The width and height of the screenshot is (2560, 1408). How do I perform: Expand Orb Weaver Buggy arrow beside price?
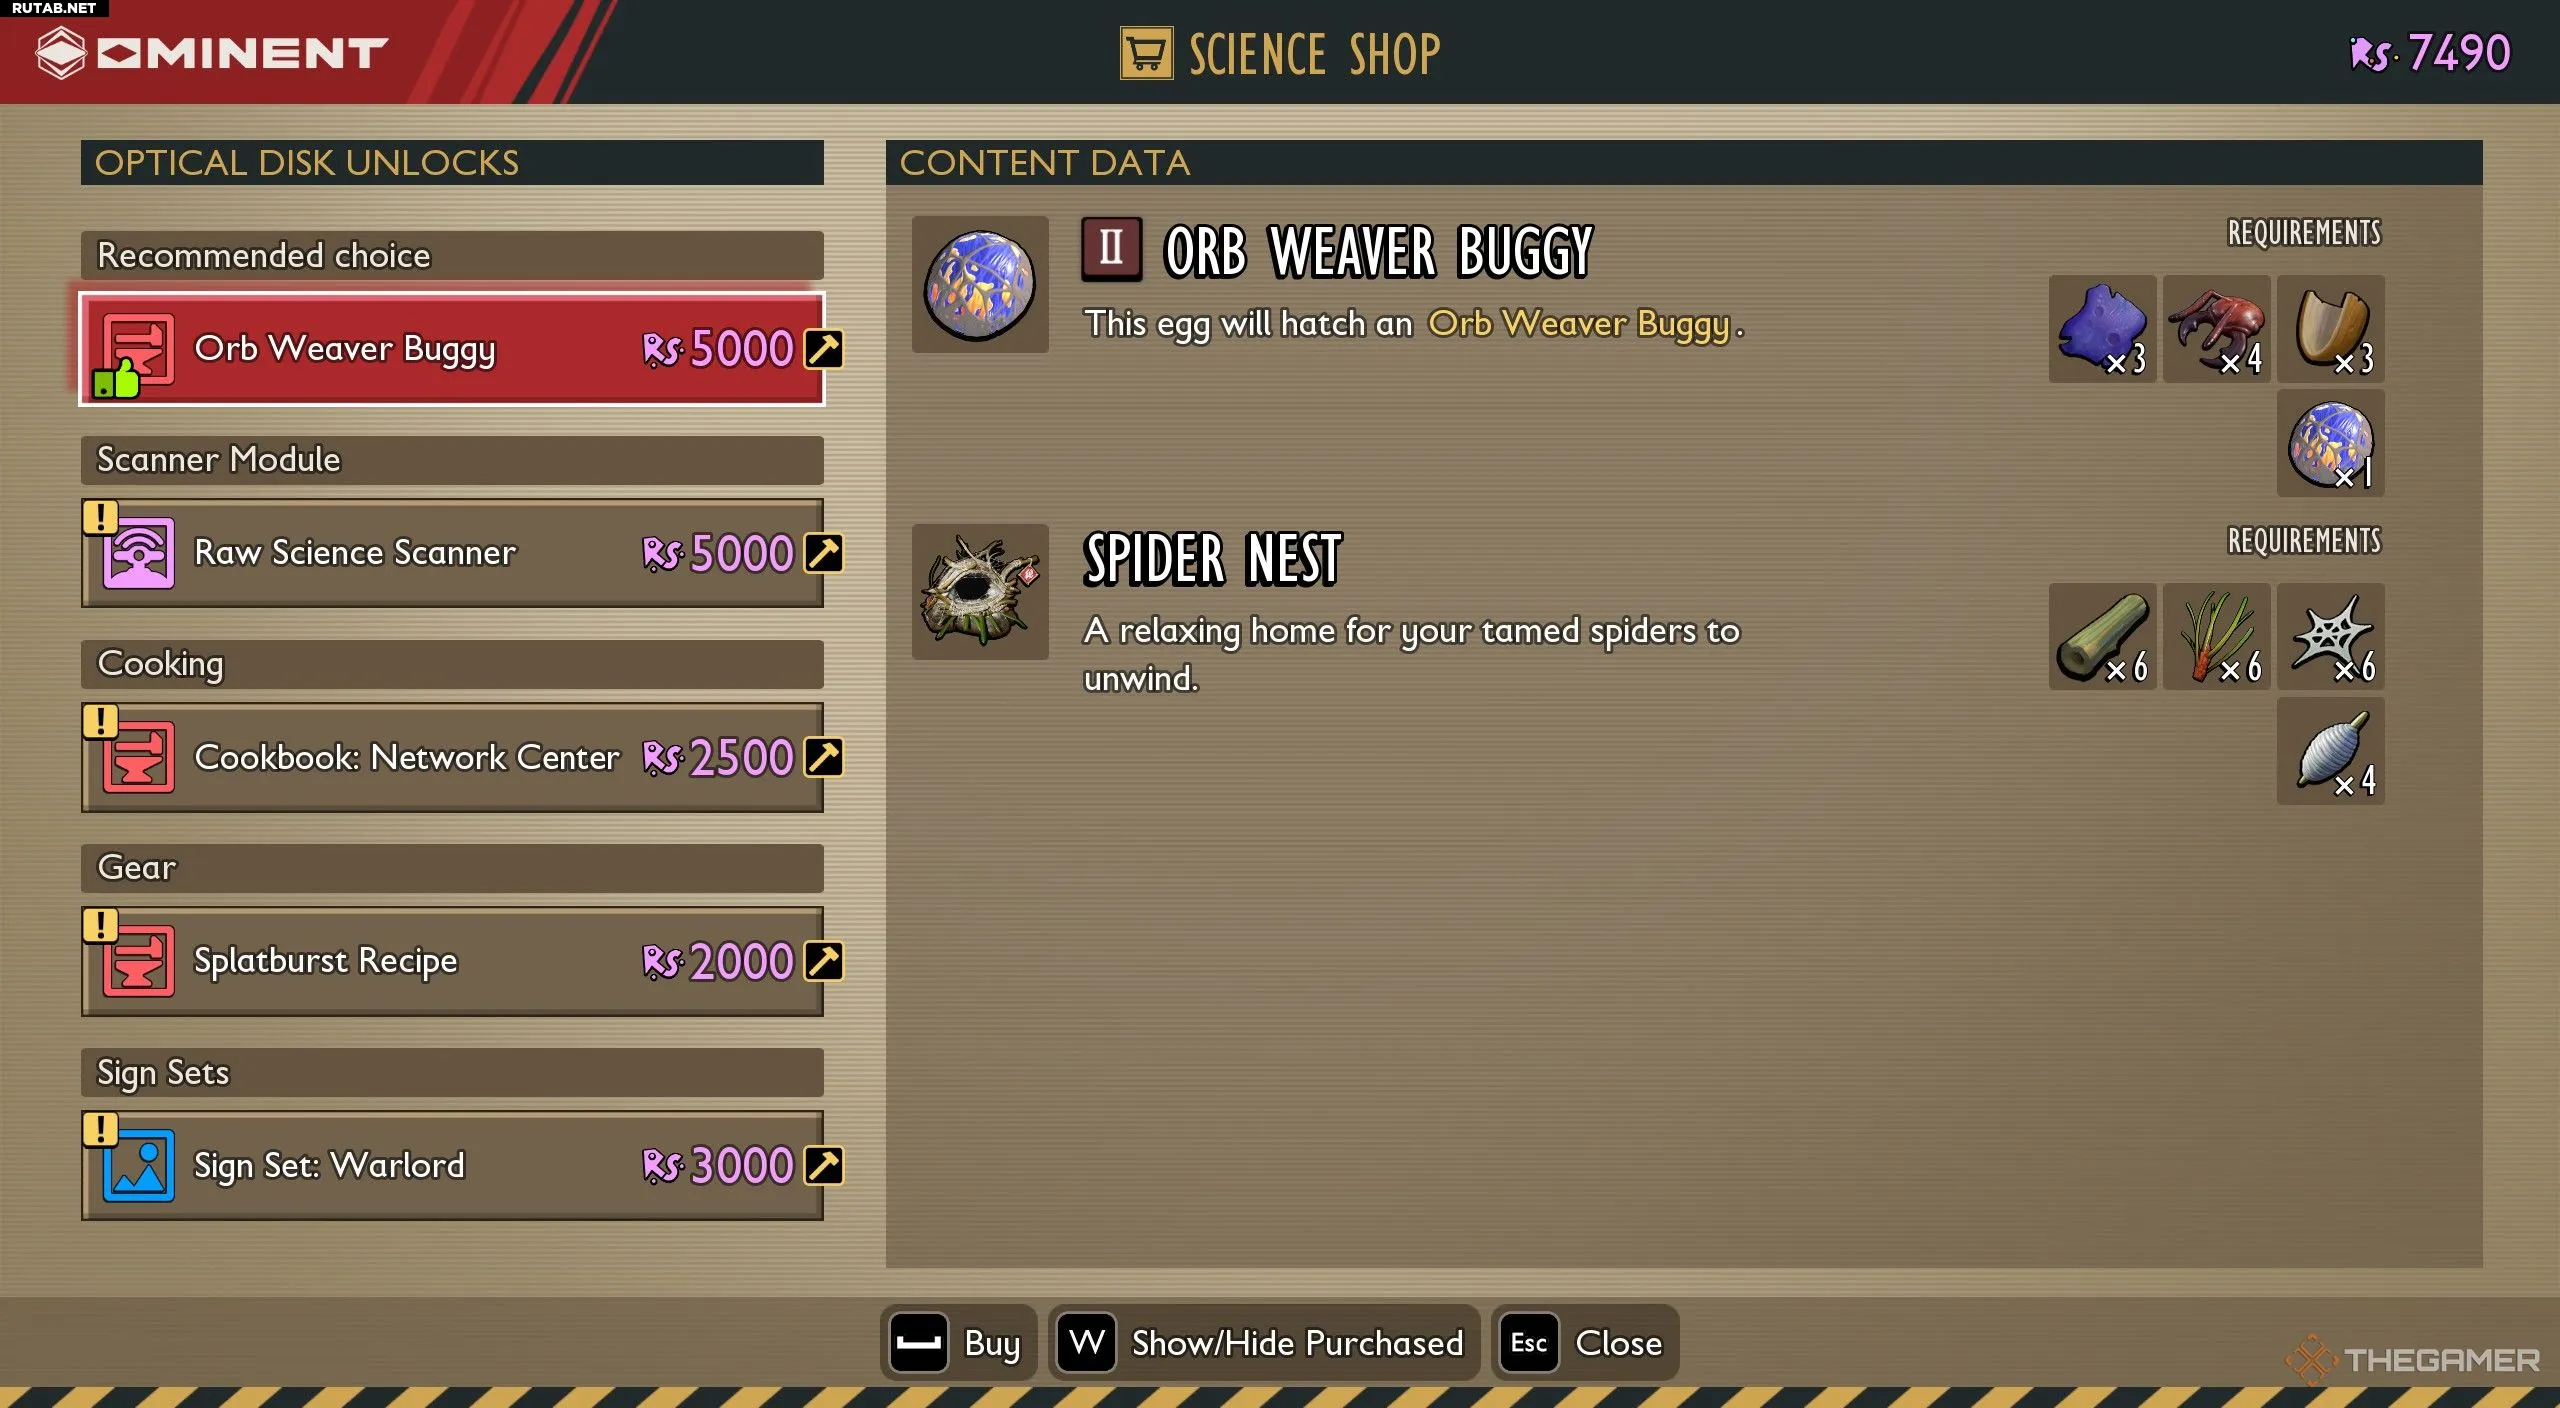click(824, 349)
